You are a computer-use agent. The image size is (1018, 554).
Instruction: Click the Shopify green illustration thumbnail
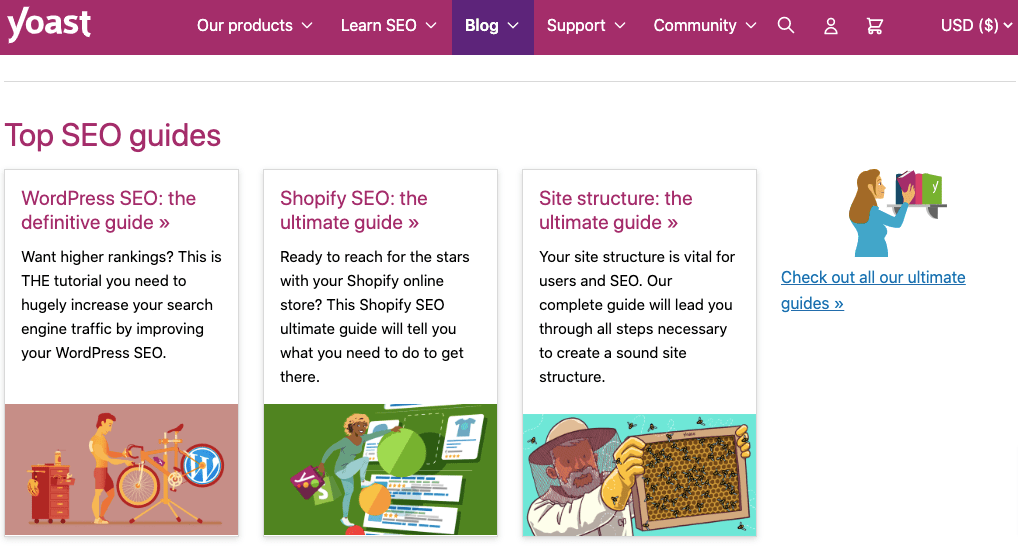tap(380, 470)
